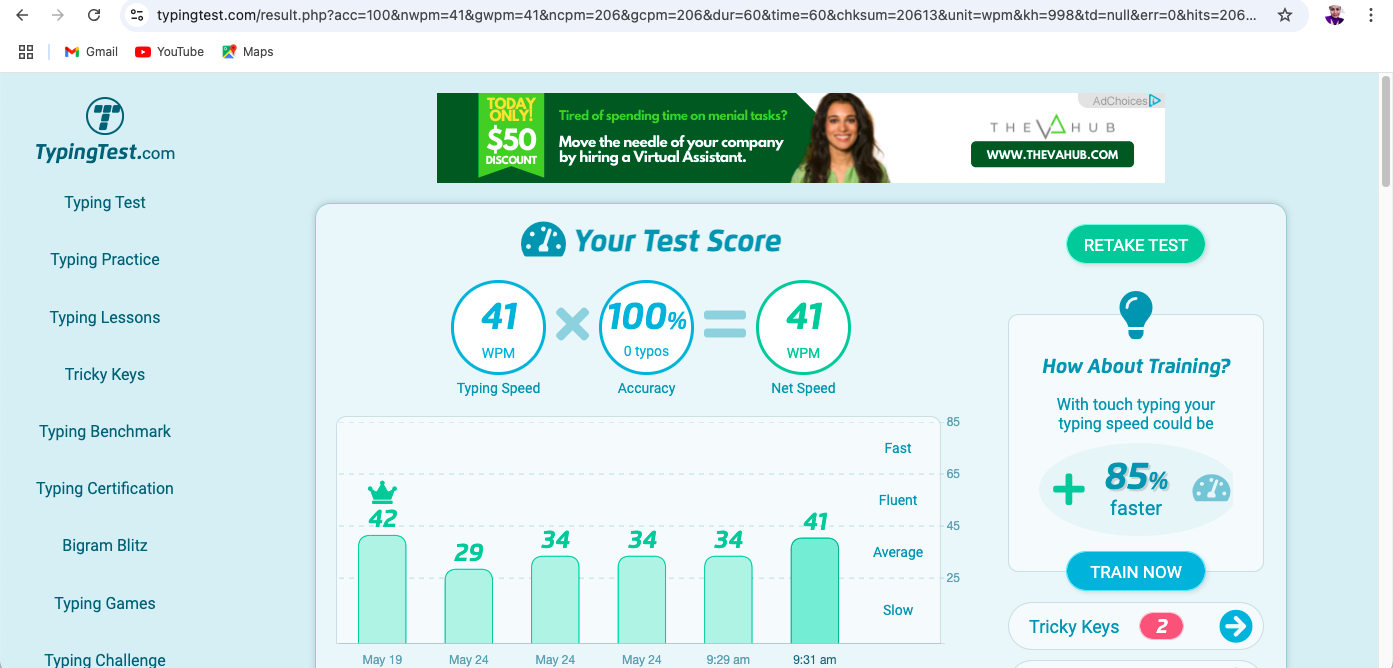Click the 9:31 am bar showing 41
Screen dimensions: 1393x668
click(x=815, y=591)
